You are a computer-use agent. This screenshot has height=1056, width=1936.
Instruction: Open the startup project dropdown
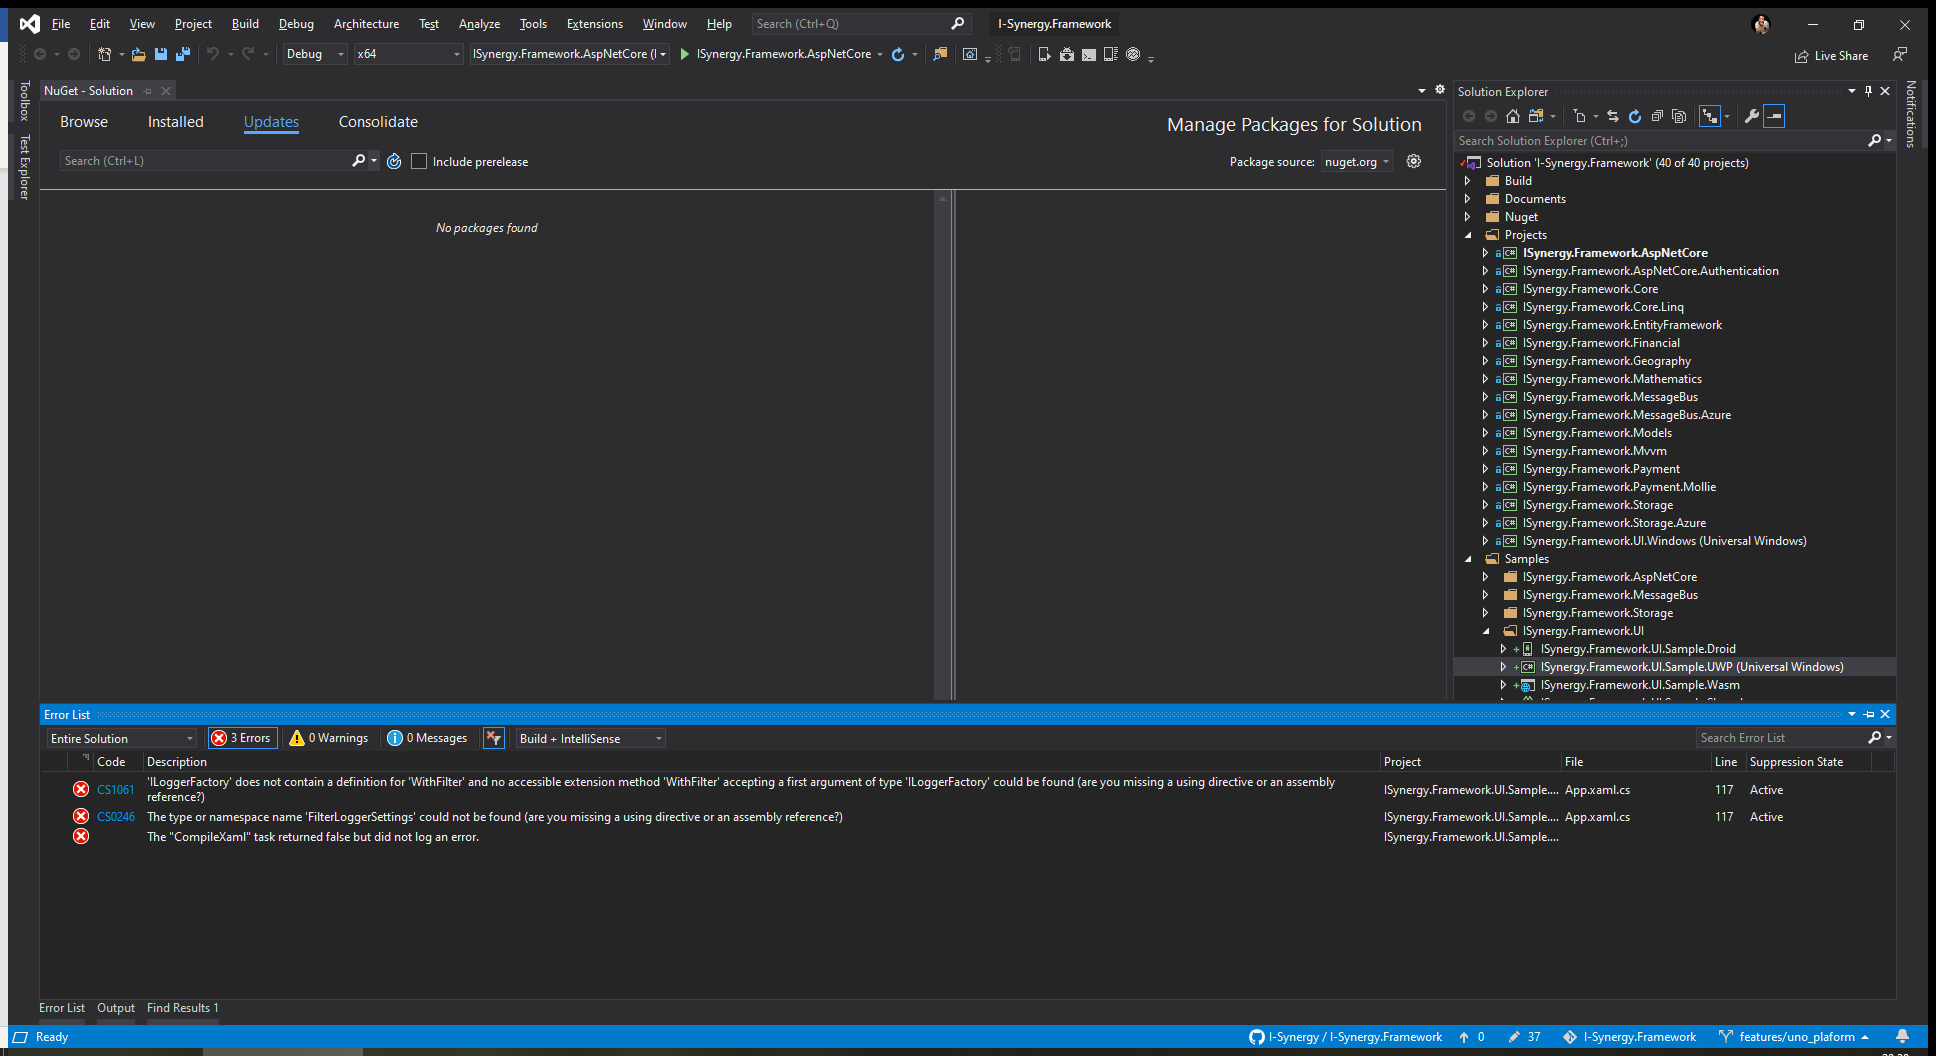tap(570, 54)
